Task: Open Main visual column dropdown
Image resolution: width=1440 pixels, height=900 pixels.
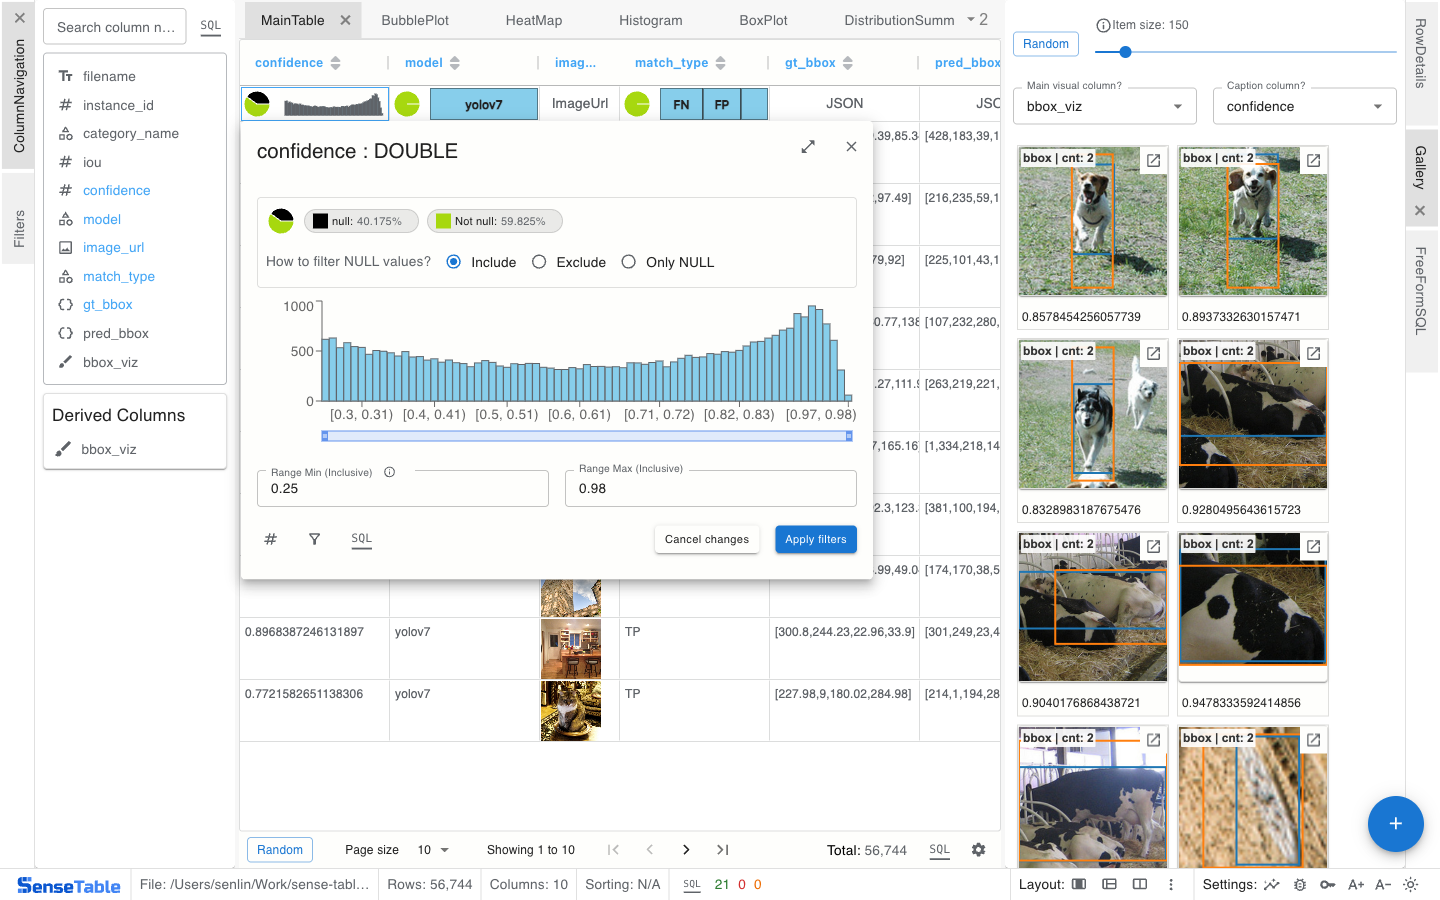Action: click(x=1104, y=107)
